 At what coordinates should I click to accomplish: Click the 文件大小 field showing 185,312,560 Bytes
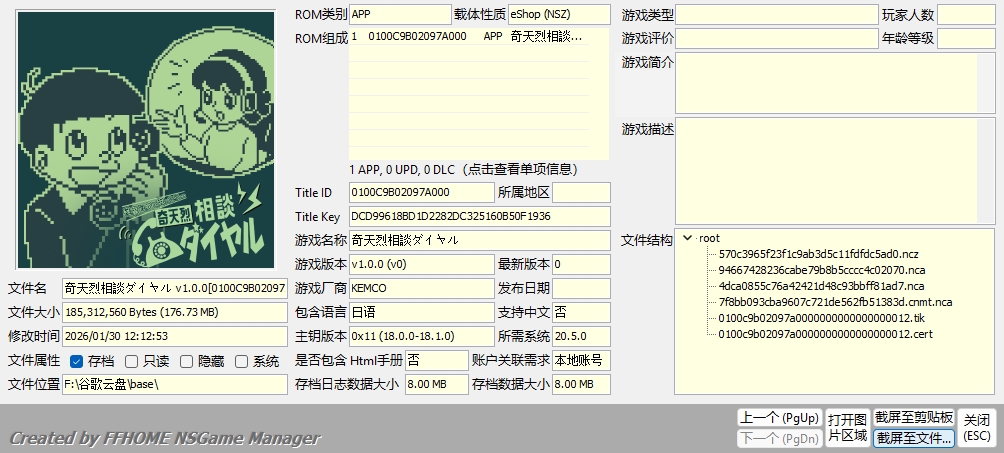[175, 313]
